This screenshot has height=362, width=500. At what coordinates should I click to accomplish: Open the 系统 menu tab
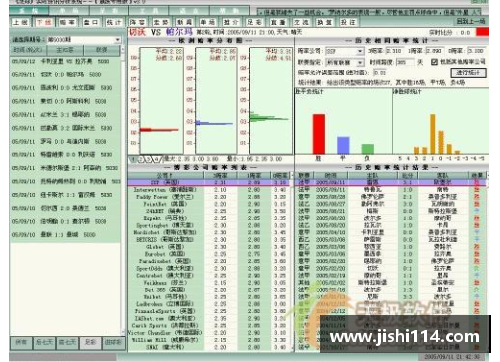(28, 11)
